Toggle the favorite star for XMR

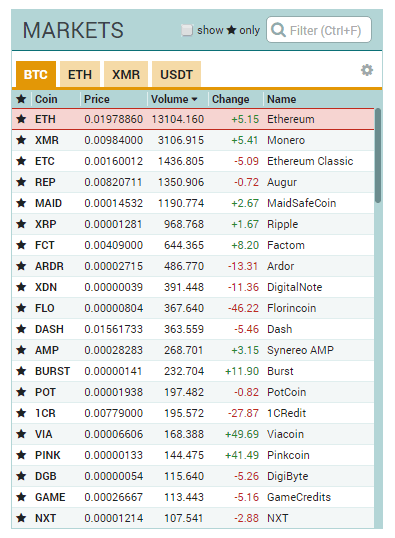tap(21, 140)
